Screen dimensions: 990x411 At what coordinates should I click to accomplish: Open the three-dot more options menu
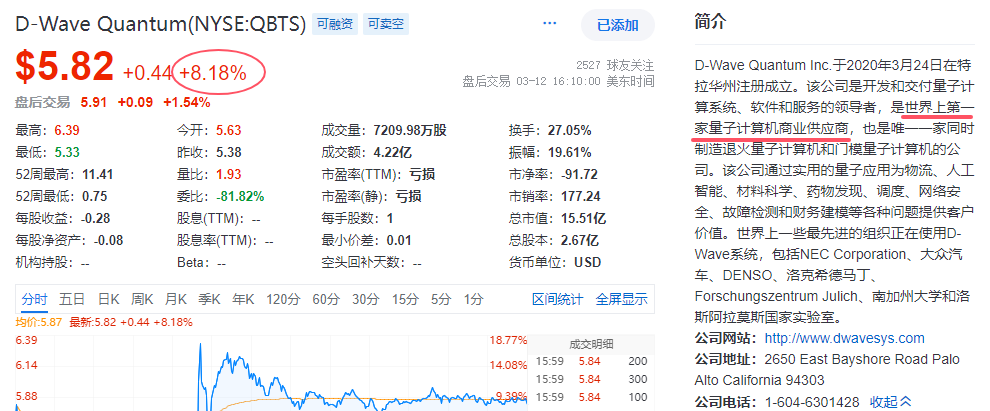click(x=550, y=24)
